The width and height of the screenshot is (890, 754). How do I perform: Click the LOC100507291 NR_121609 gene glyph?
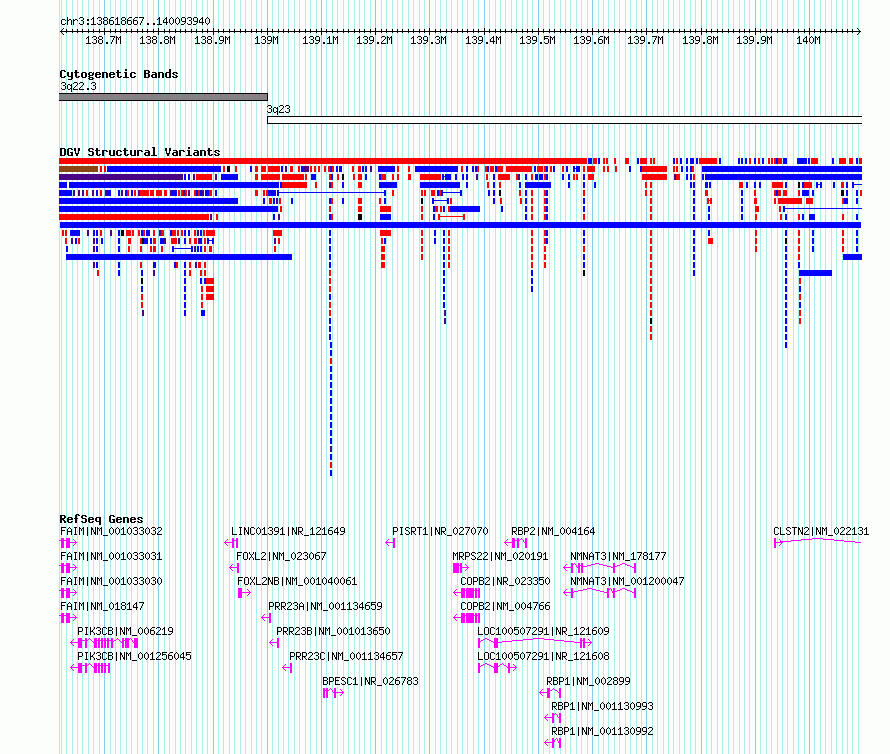(535, 643)
